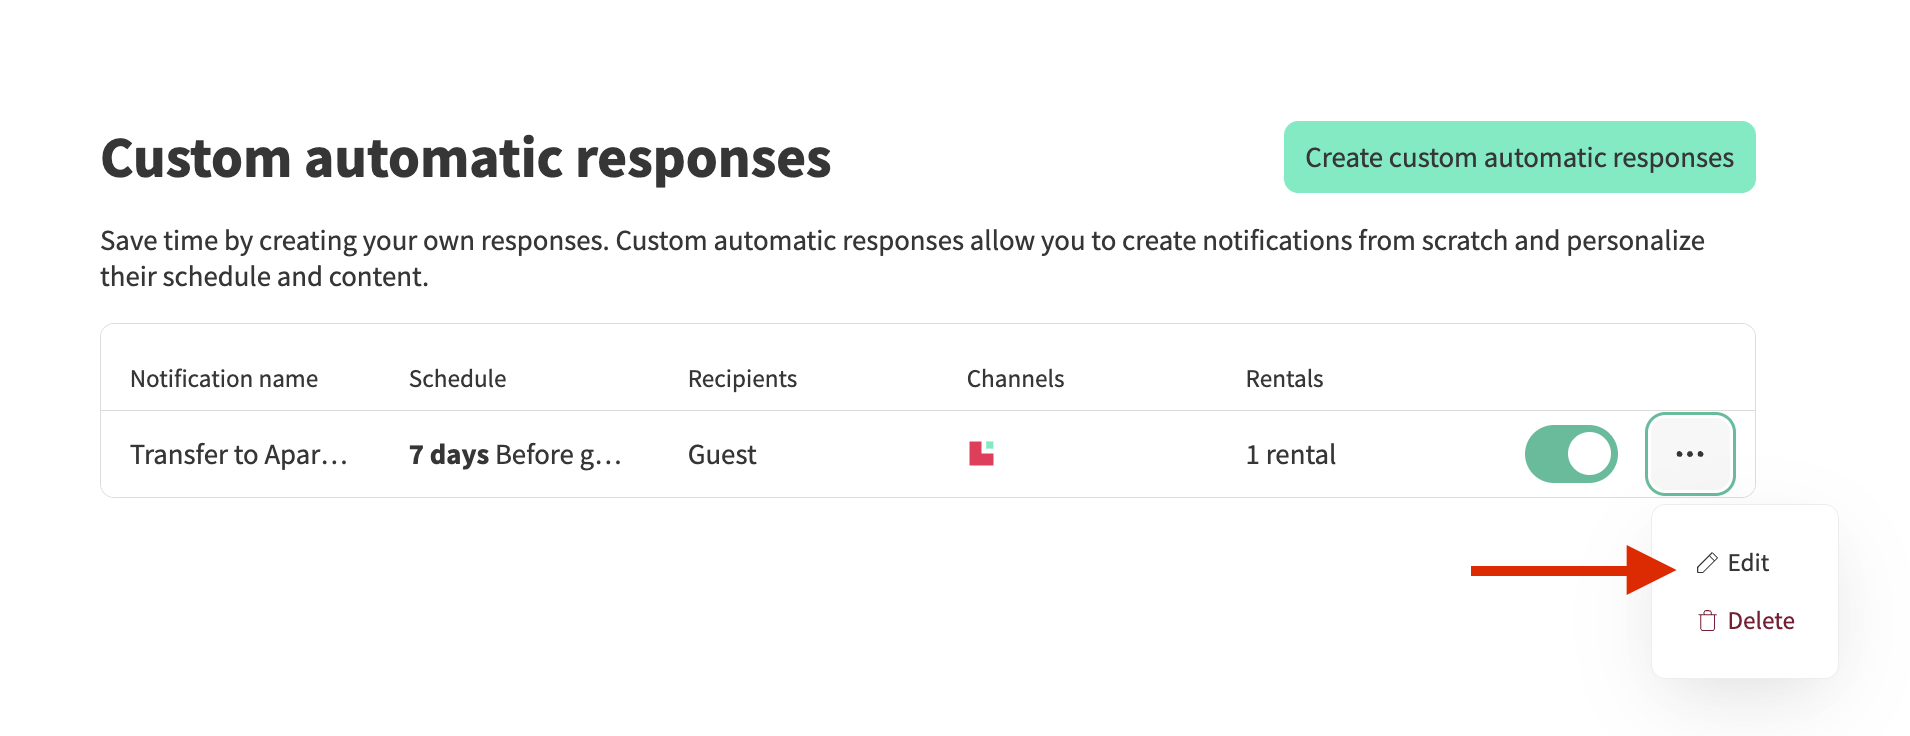Viewport: 1910px width, 736px height.
Task: Click the Recipients column header
Action: (742, 379)
